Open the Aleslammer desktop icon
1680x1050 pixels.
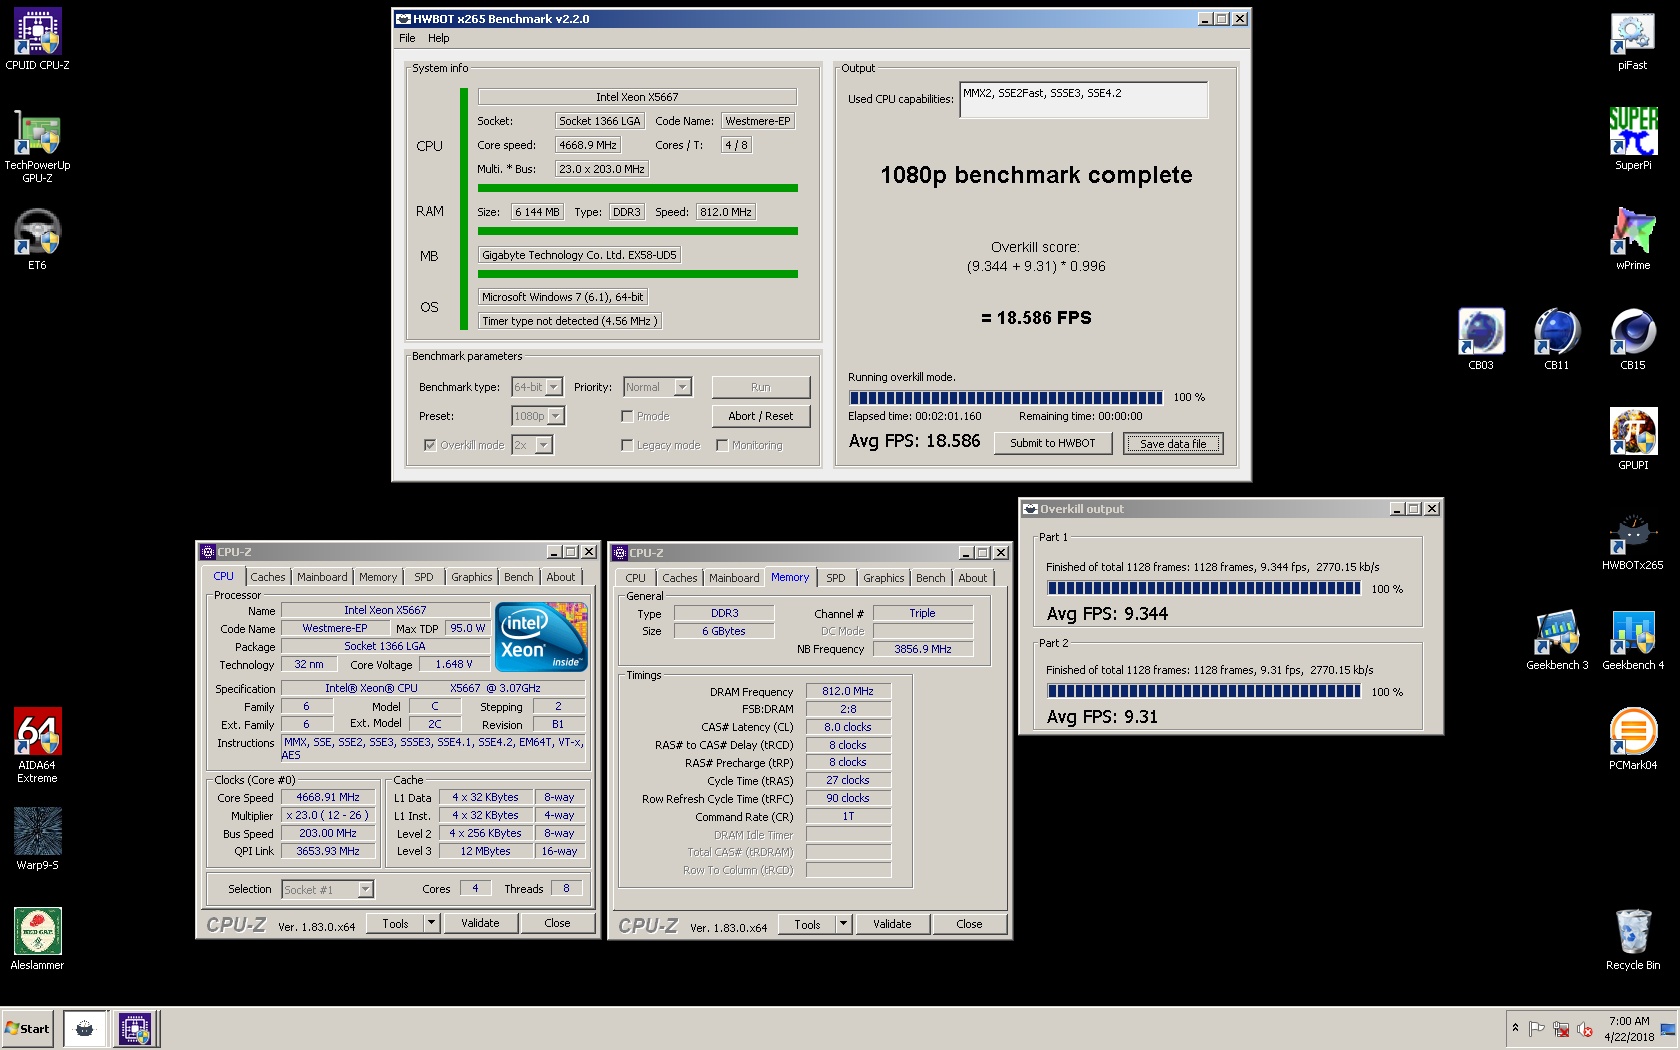[37, 940]
